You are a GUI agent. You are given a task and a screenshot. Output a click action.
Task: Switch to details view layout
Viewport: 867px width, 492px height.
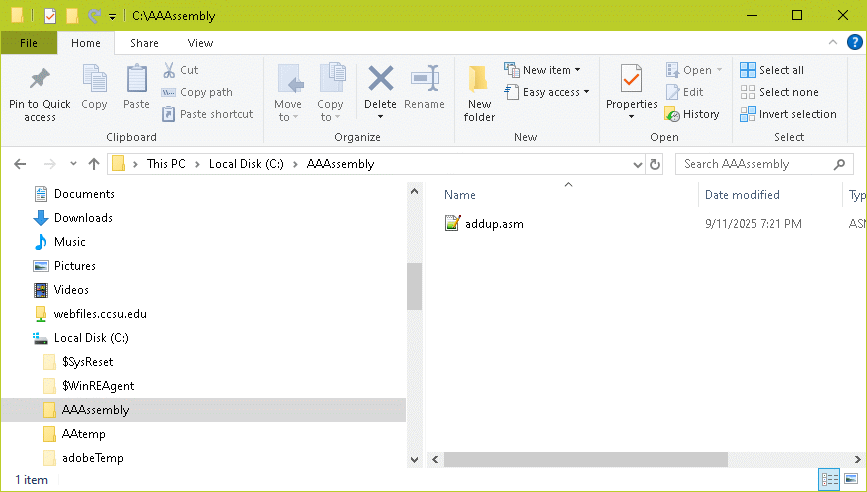[x=829, y=480]
